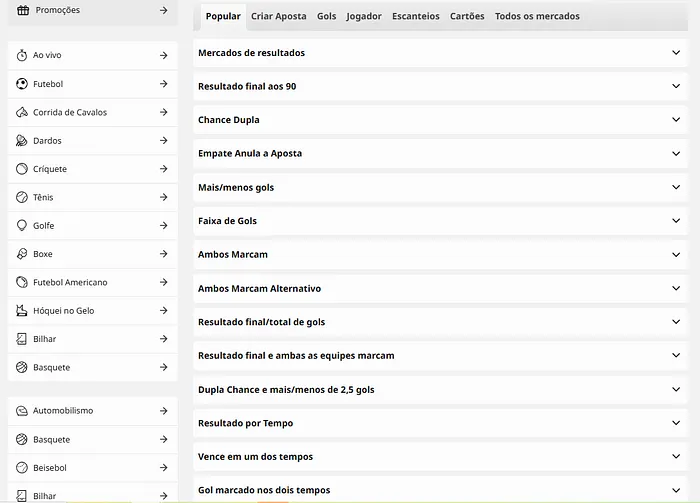Click the darts icon for Dardos

tap(22, 141)
